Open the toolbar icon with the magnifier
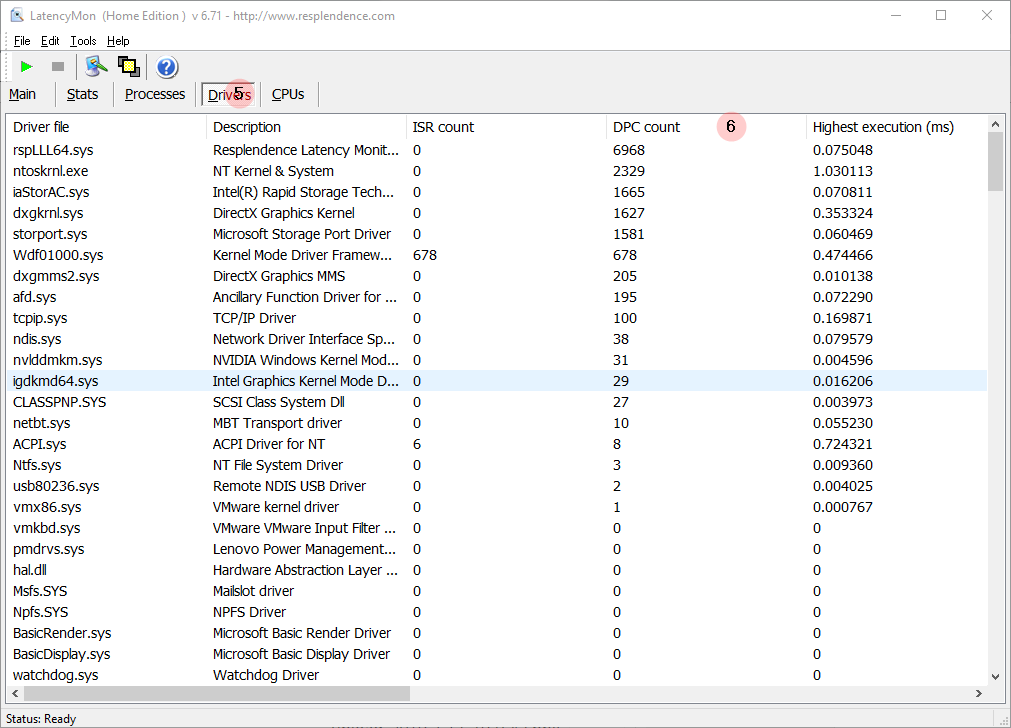1011x728 pixels. (x=97, y=66)
